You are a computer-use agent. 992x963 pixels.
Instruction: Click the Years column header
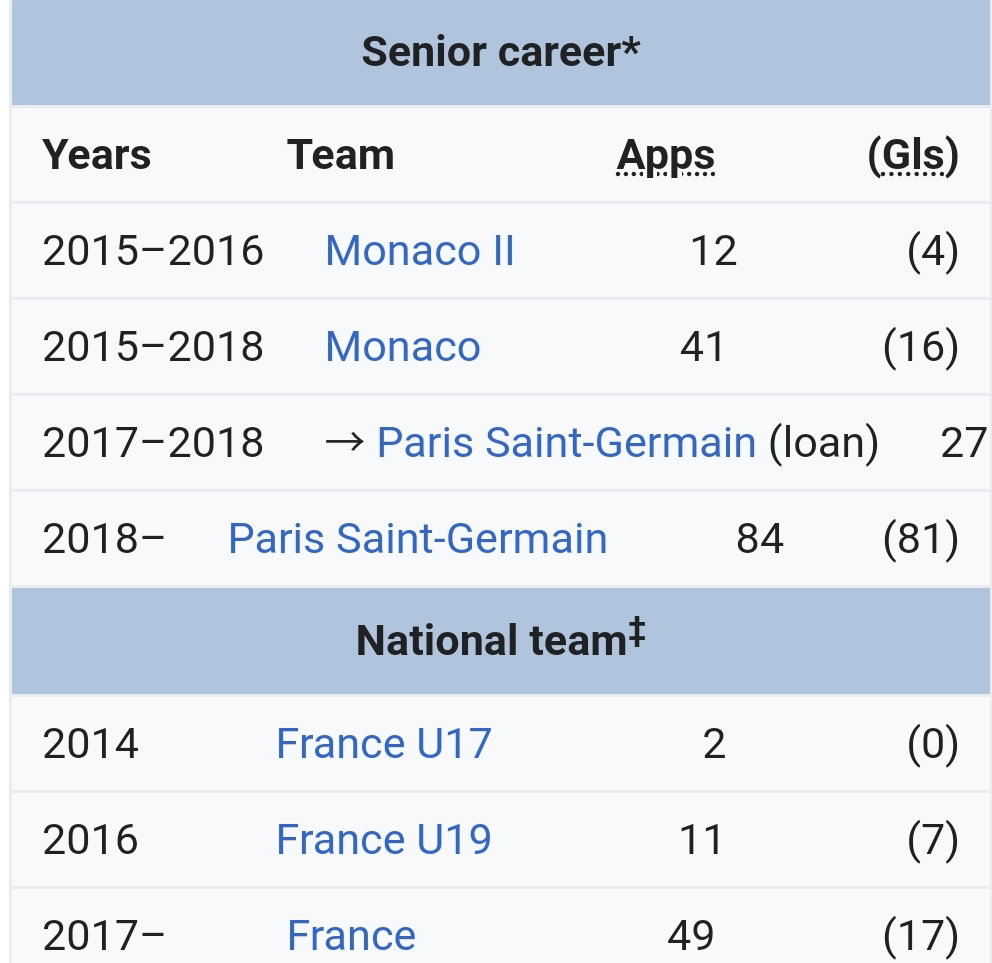(96, 155)
